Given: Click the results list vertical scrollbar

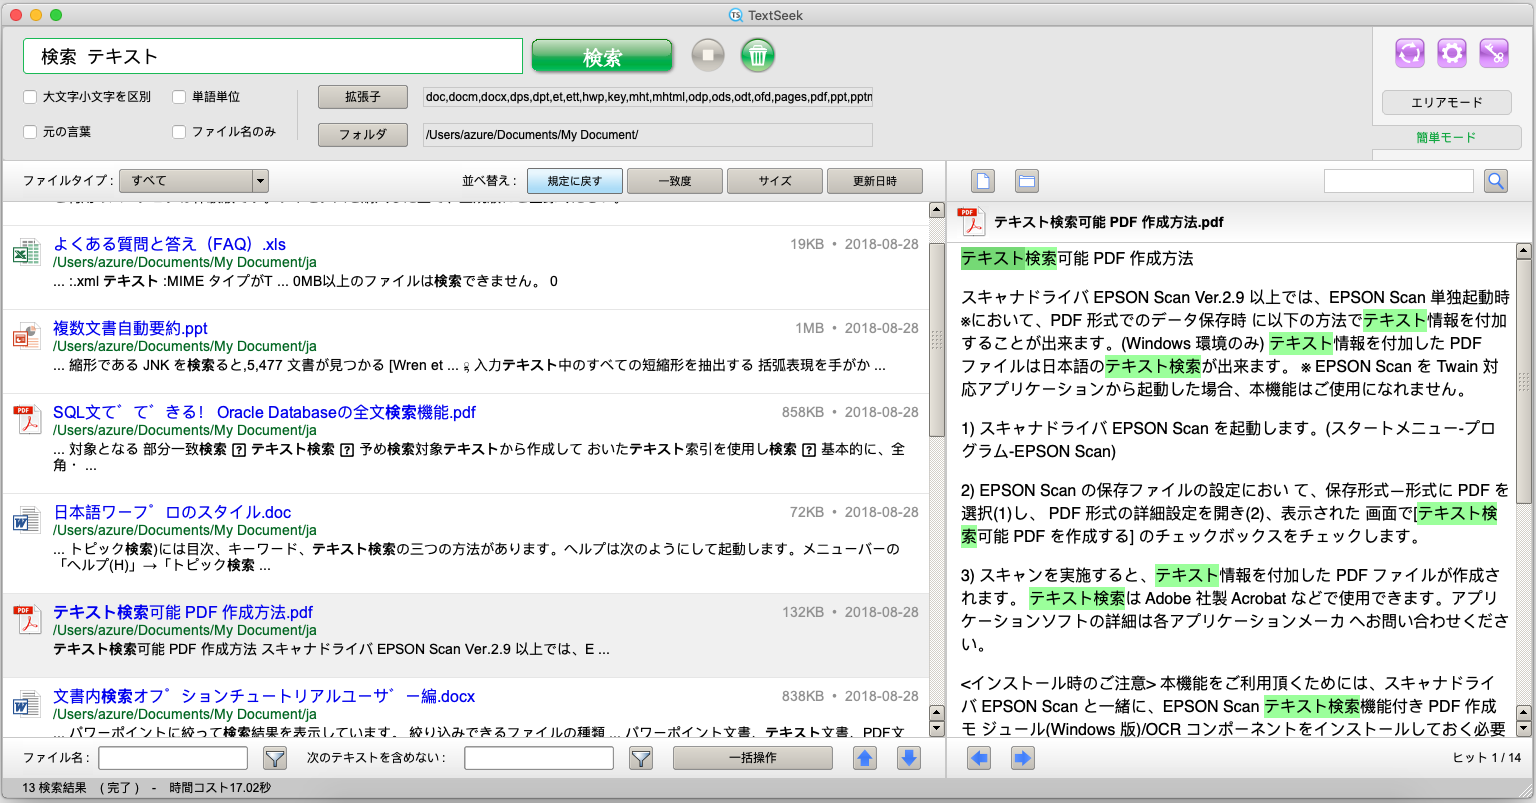Looking at the screenshot, I should tap(936, 340).
